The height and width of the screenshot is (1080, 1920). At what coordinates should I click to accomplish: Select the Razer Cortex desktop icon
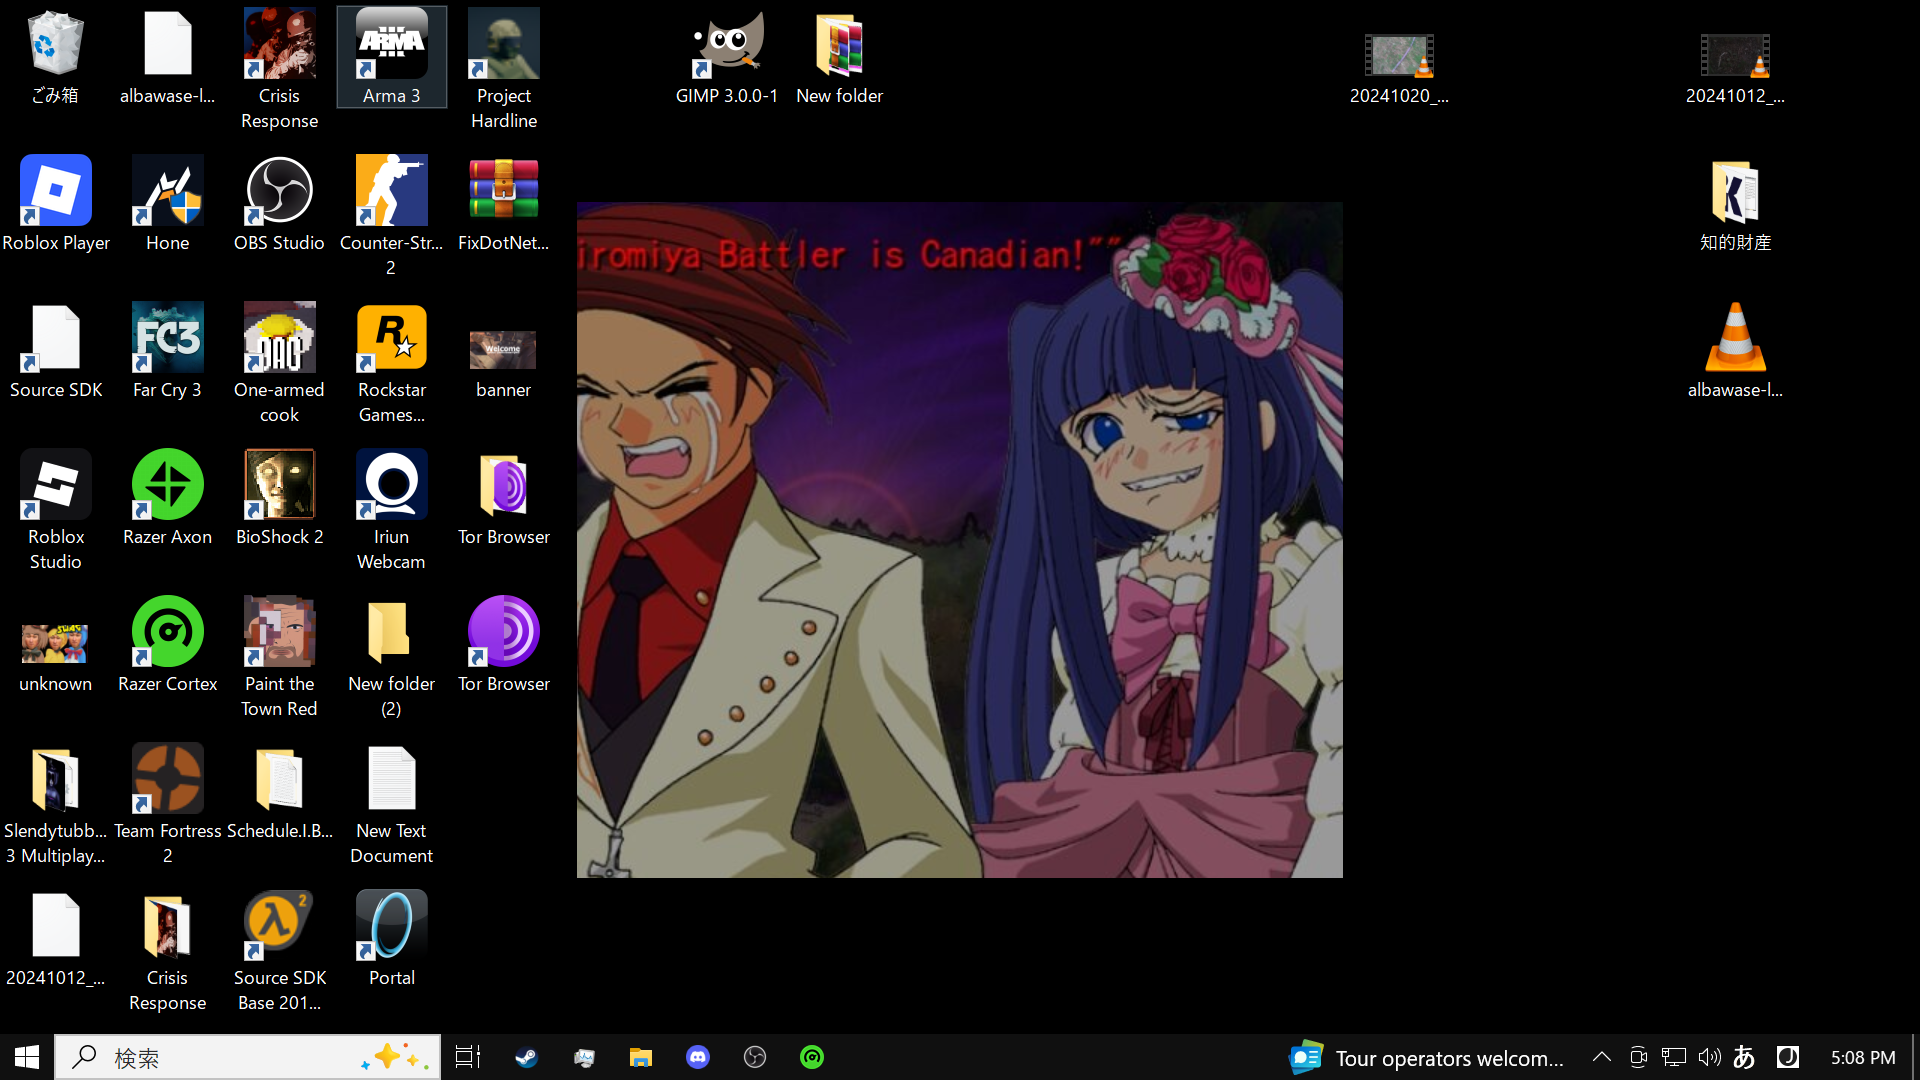point(167,645)
